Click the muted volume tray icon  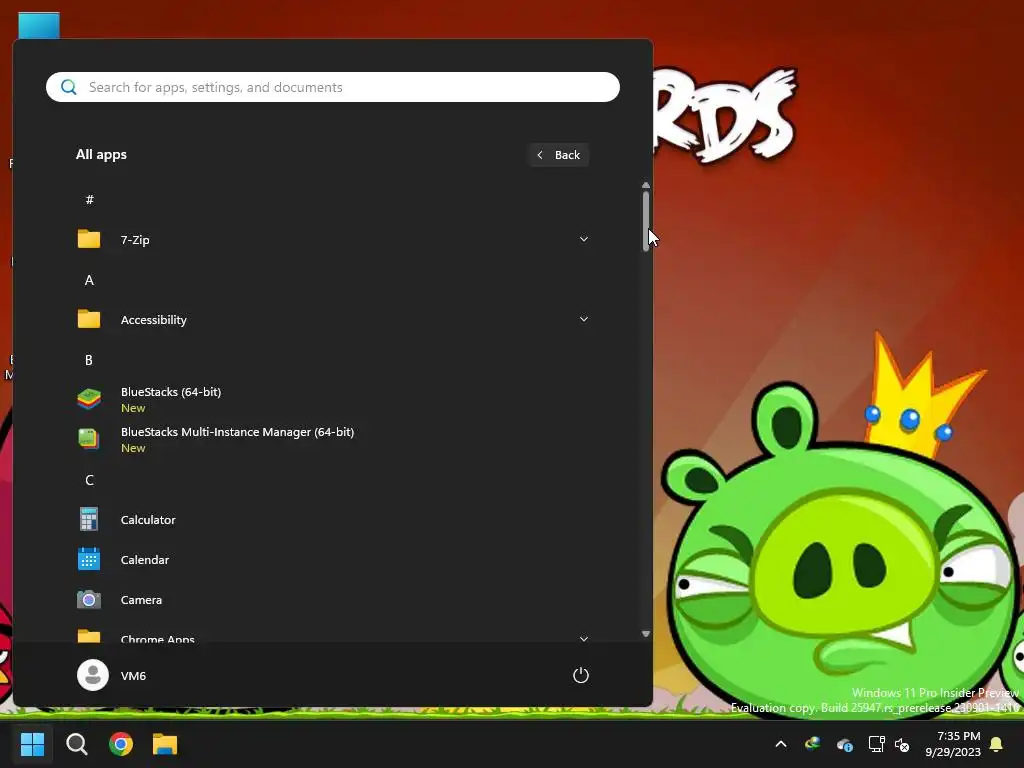(902, 744)
